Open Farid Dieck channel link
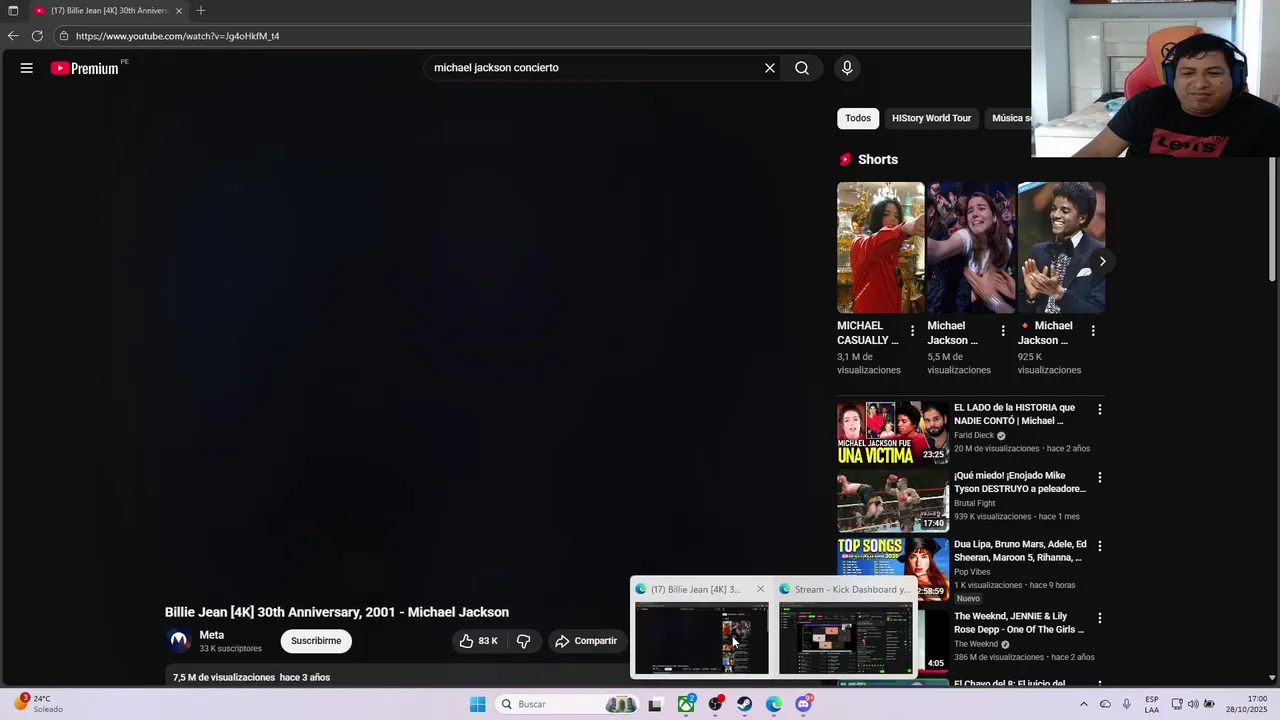 click(x=974, y=436)
